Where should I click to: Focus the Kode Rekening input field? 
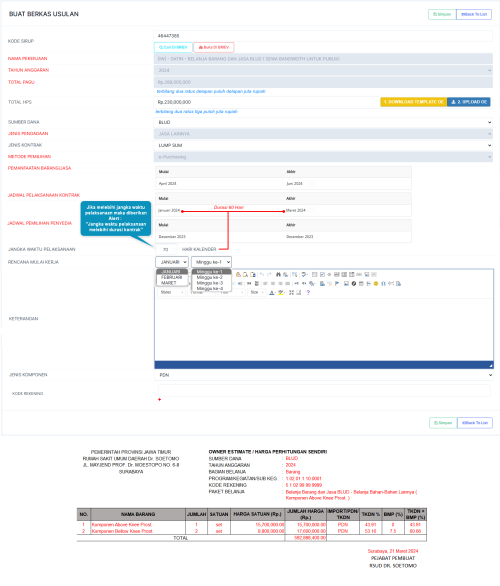[x=324, y=391]
